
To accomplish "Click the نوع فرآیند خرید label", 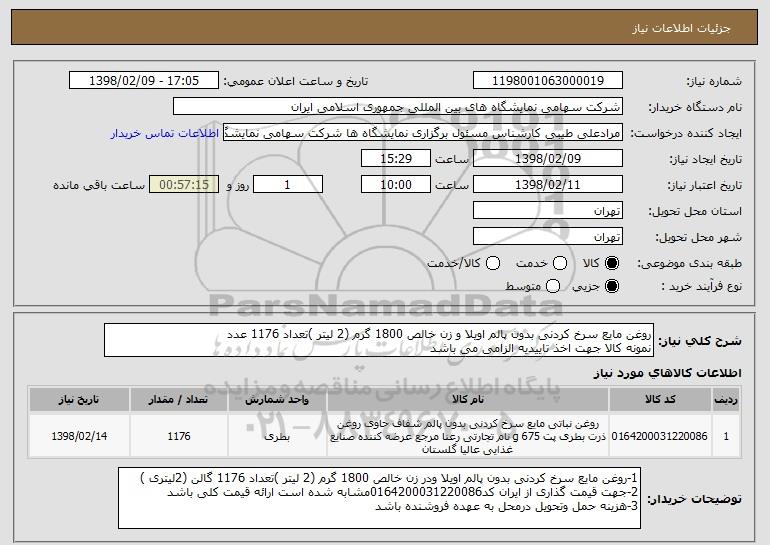I will [702, 286].
